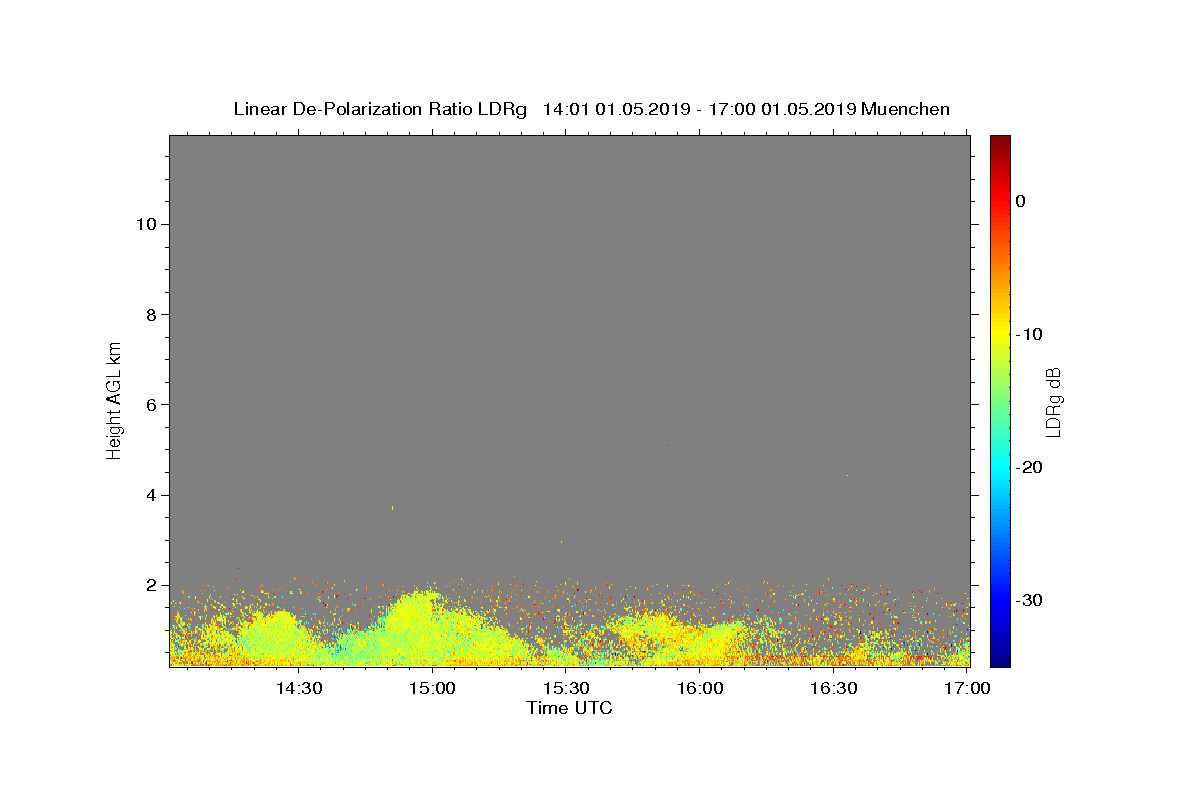Select the 14:30 time axis label
The width and height of the screenshot is (1200, 800).
[298, 688]
